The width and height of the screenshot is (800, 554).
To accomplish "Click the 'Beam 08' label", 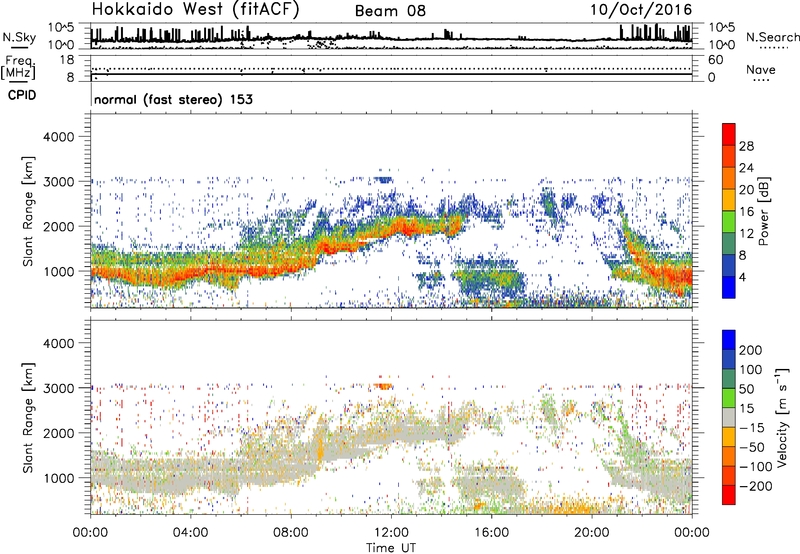I will coord(390,11).
